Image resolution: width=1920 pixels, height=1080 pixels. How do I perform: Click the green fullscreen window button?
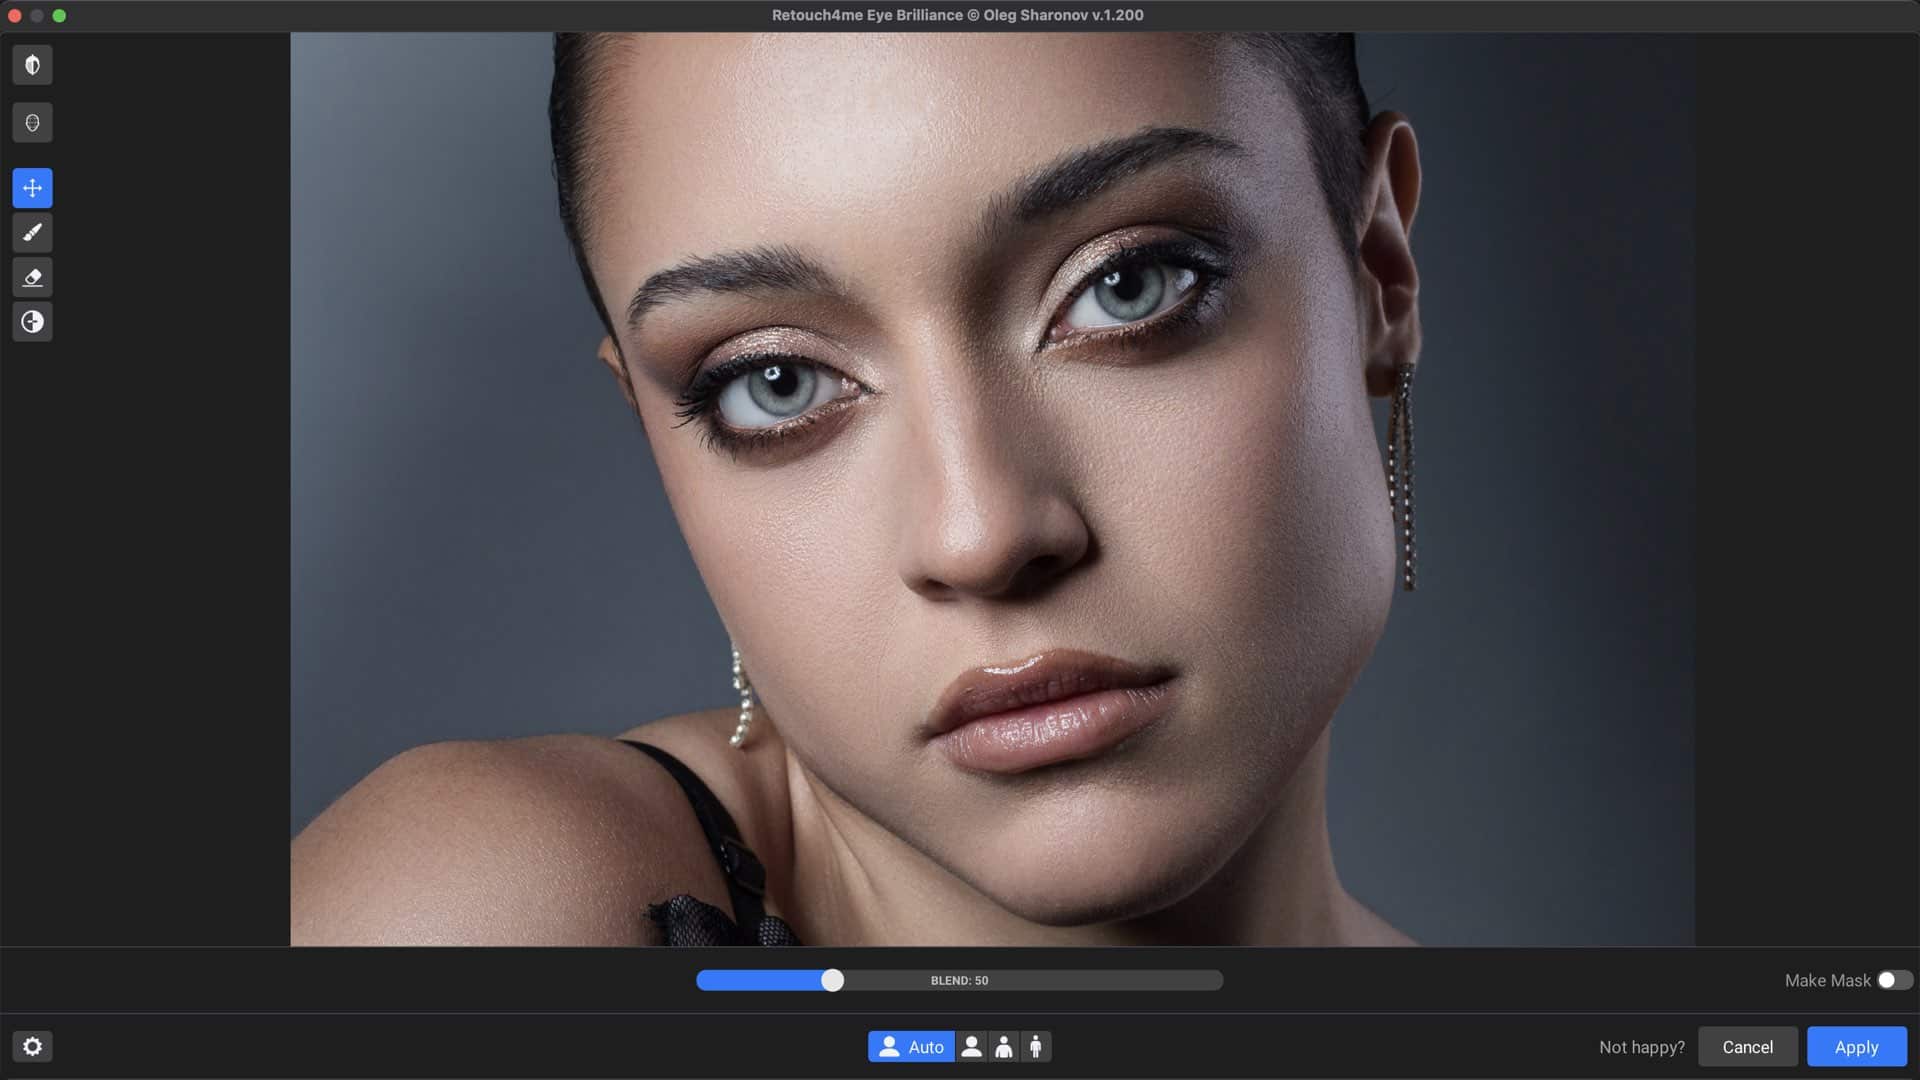click(59, 15)
